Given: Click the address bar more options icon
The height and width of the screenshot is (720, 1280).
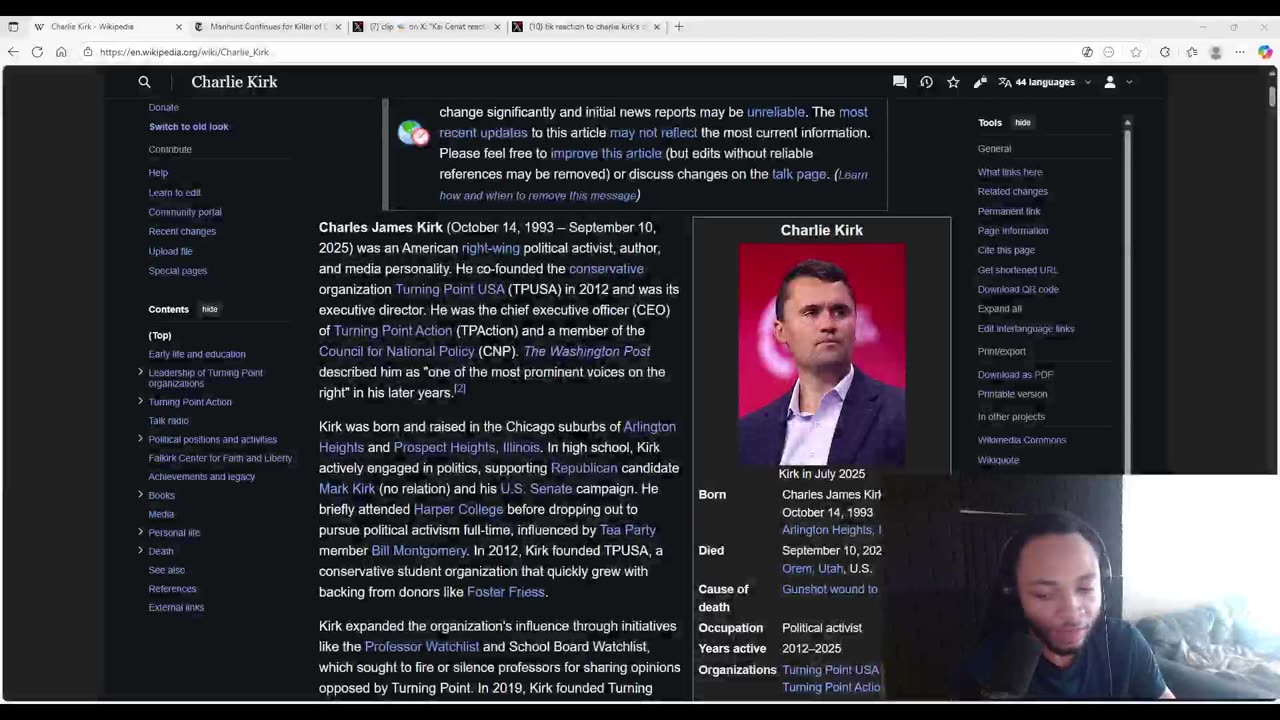Looking at the screenshot, I should click(x=1109, y=52).
